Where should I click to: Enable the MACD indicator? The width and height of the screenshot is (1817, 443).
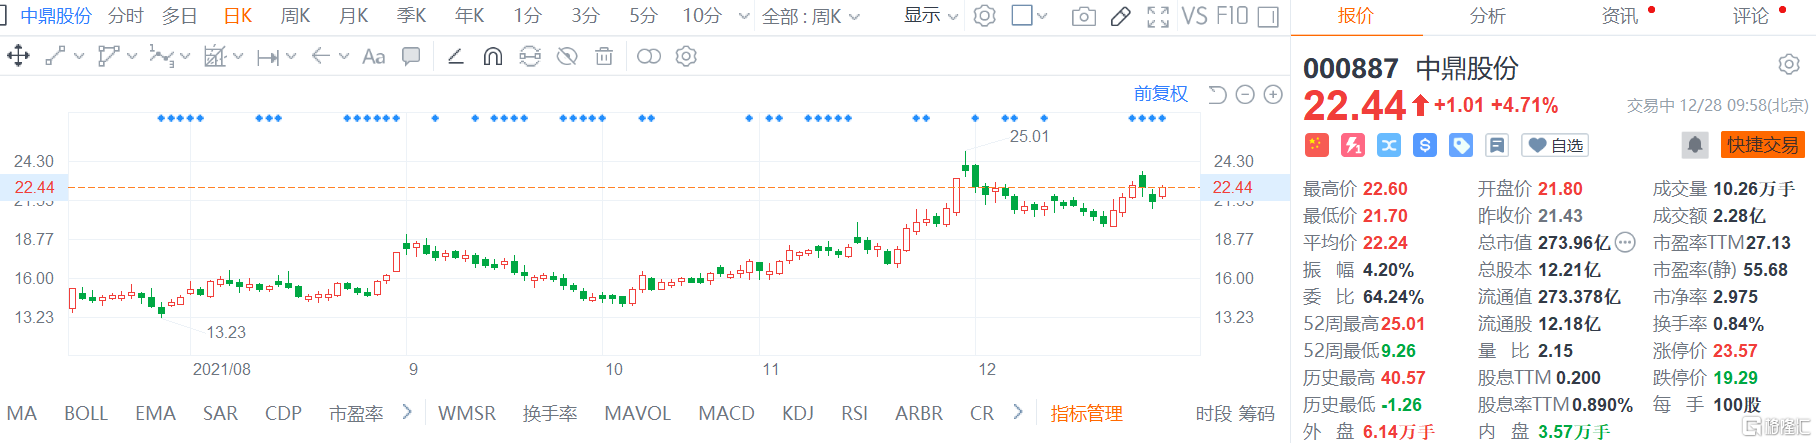coord(726,413)
